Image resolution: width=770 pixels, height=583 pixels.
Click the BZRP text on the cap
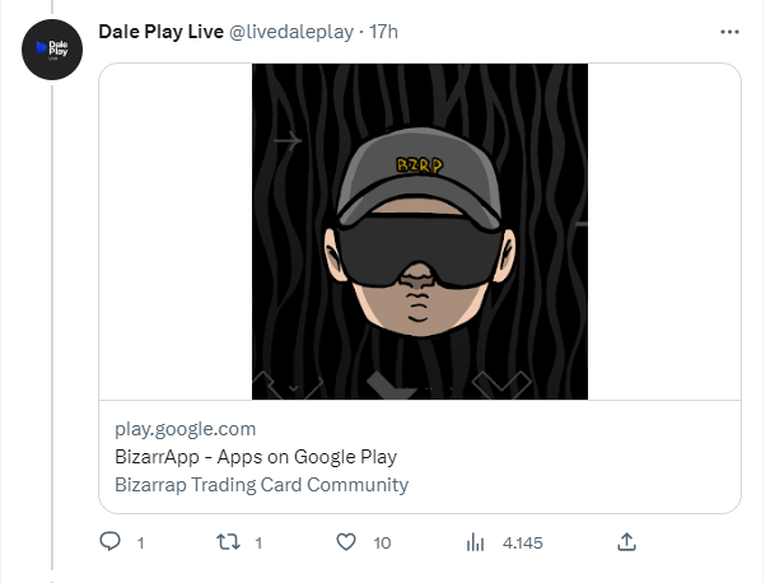click(x=419, y=166)
